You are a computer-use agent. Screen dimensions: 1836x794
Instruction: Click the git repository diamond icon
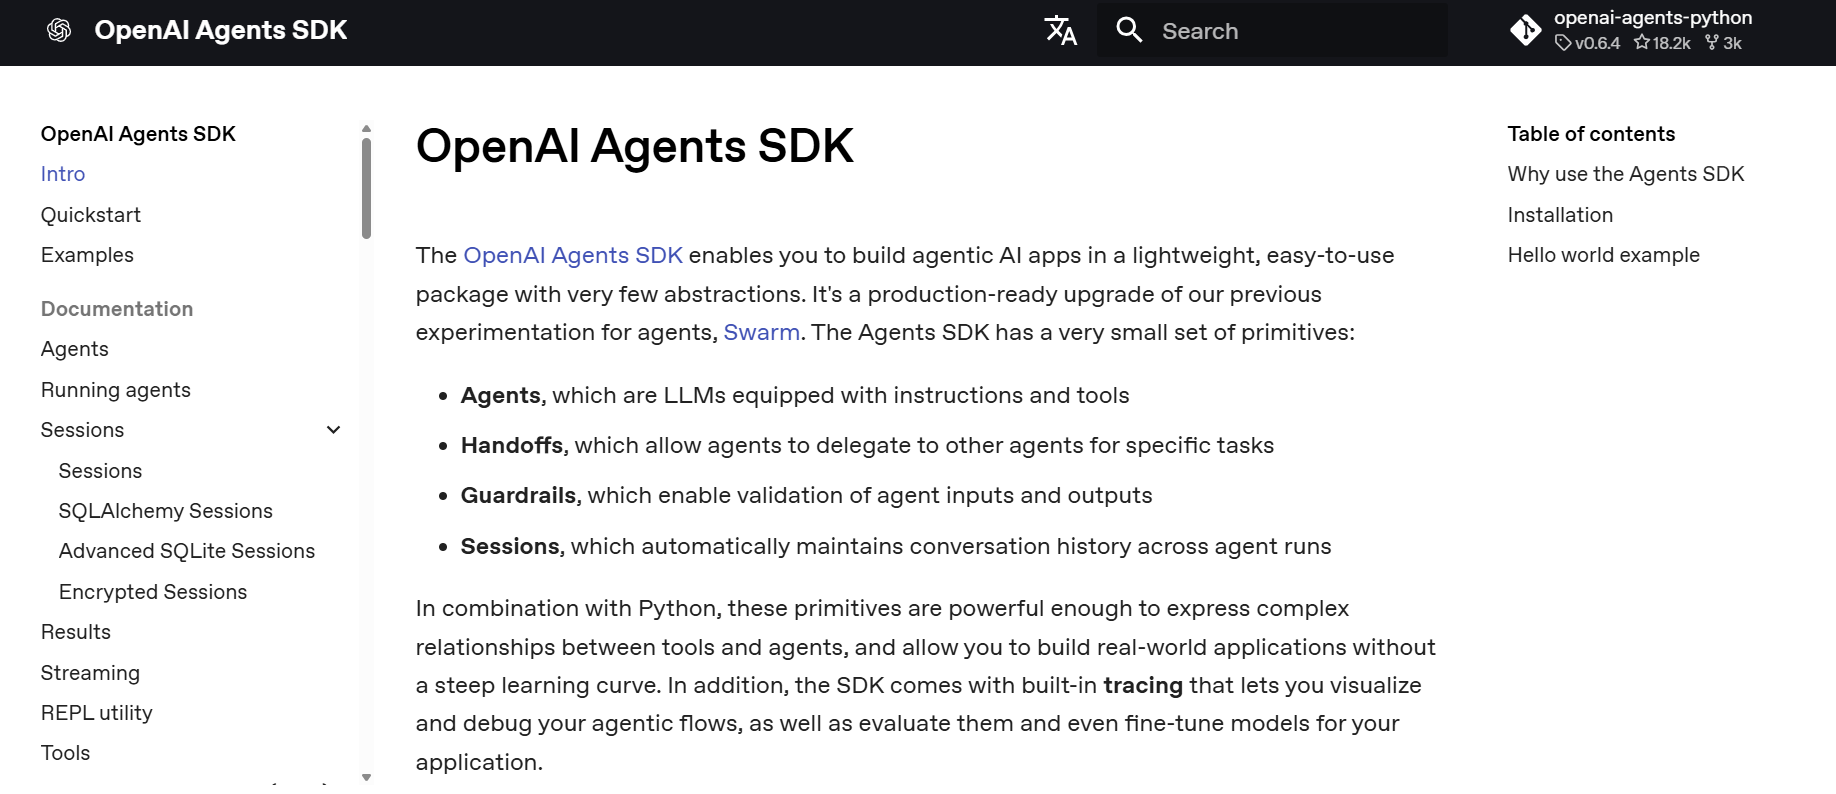(1526, 30)
